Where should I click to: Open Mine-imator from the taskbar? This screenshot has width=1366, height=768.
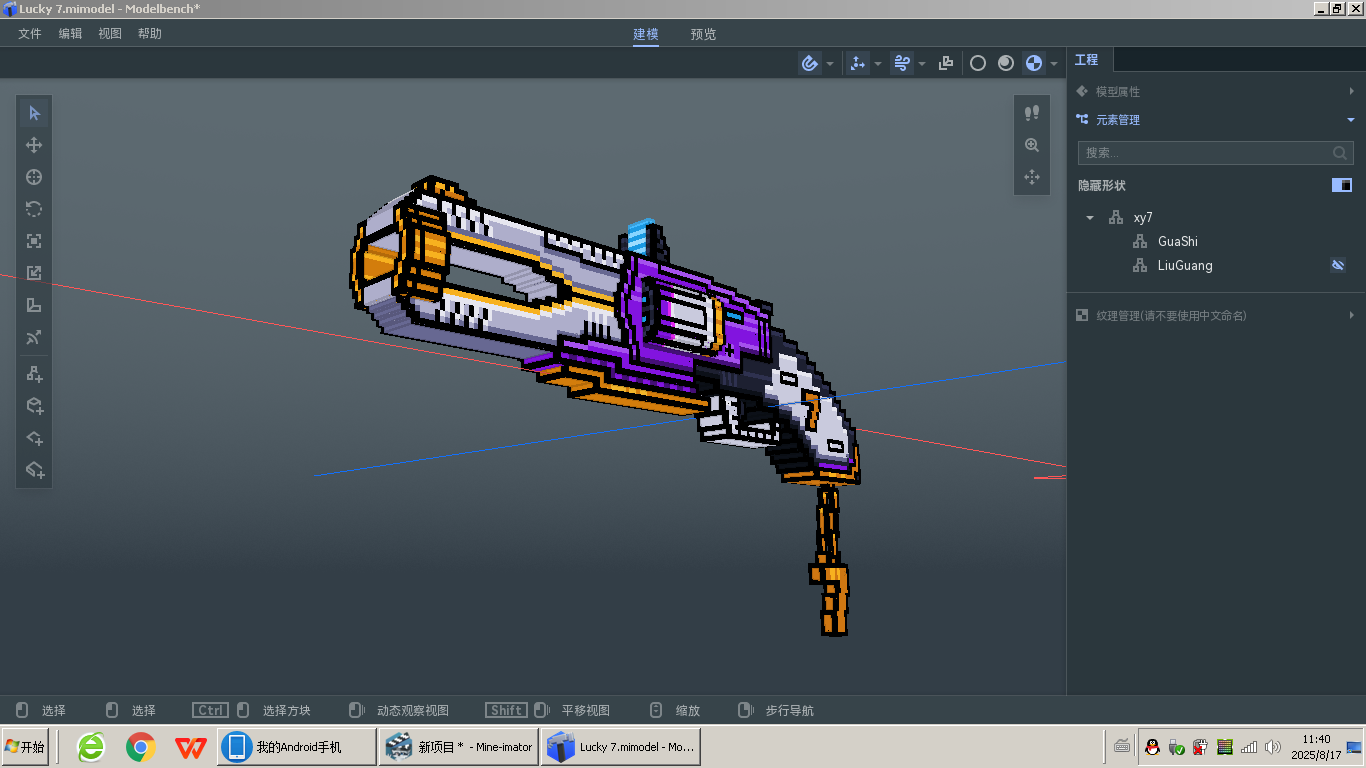coord(459,747)
